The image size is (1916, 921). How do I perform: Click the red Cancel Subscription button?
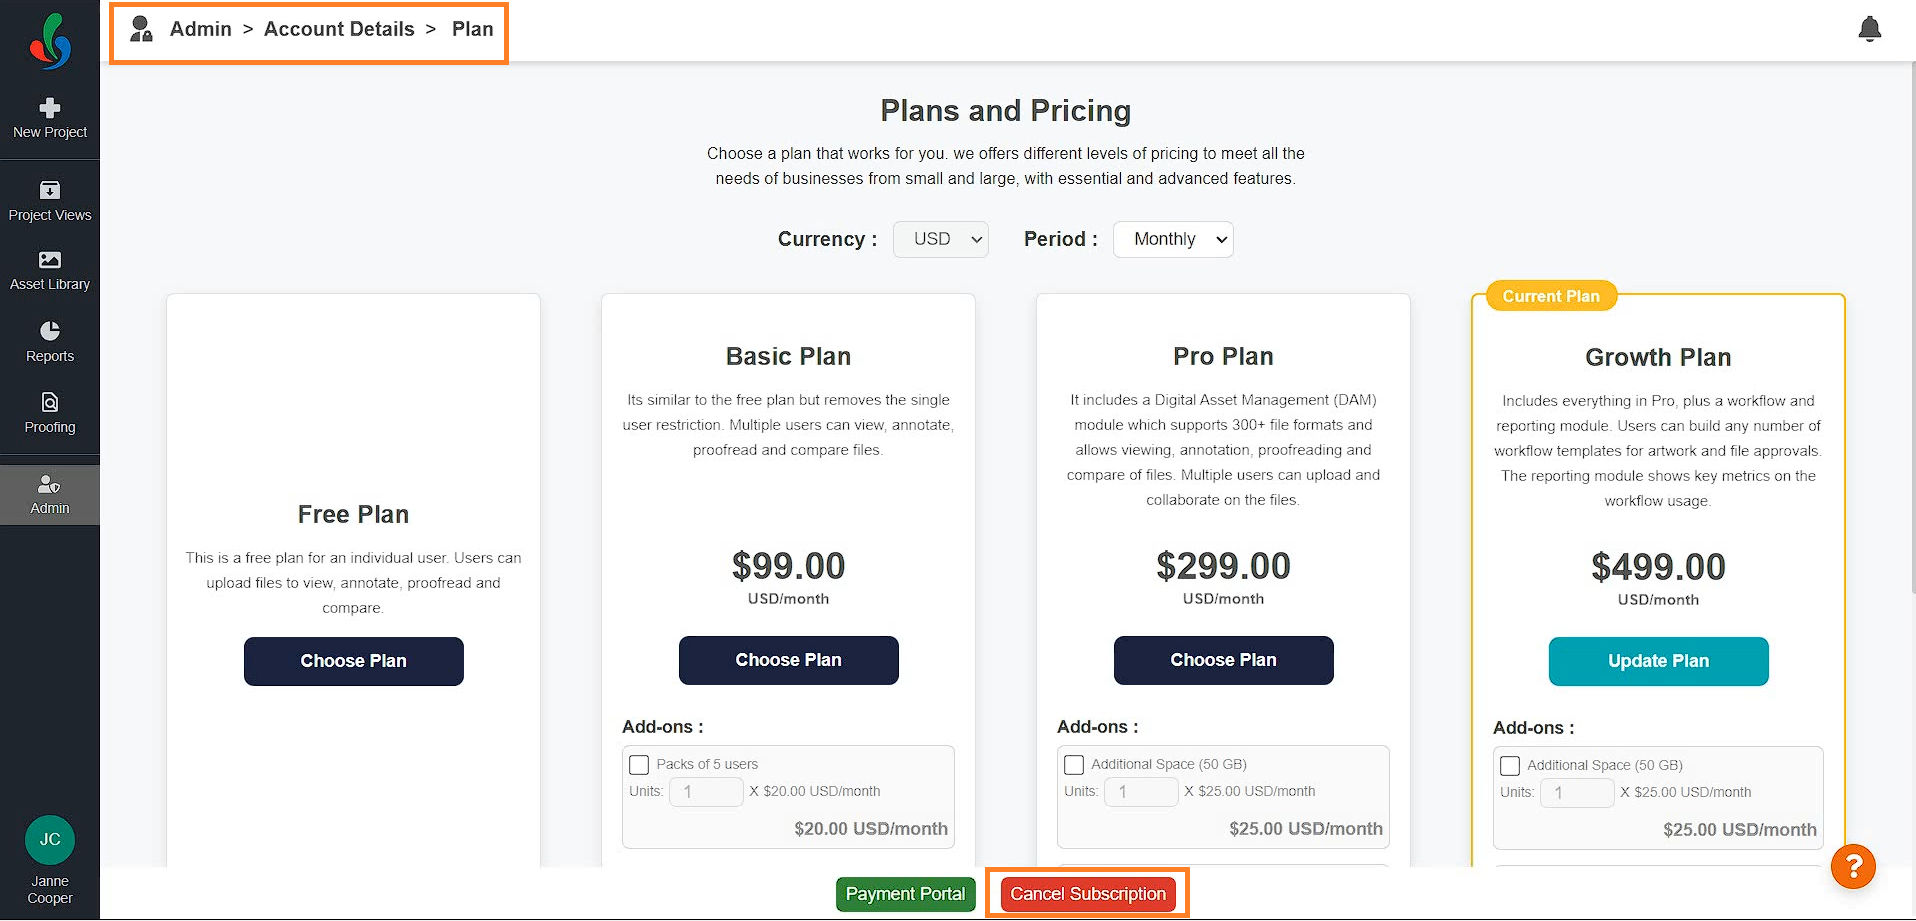1088,894
